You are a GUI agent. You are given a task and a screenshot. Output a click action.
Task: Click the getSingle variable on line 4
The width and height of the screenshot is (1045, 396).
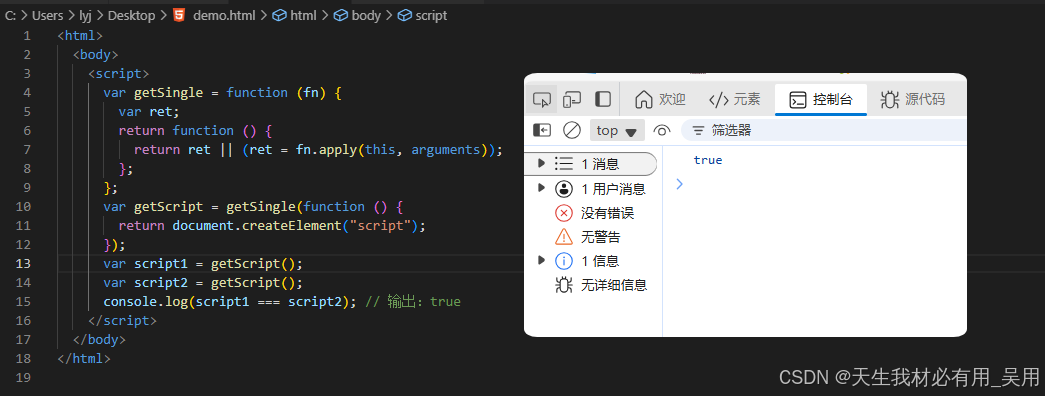coord(168,93)
